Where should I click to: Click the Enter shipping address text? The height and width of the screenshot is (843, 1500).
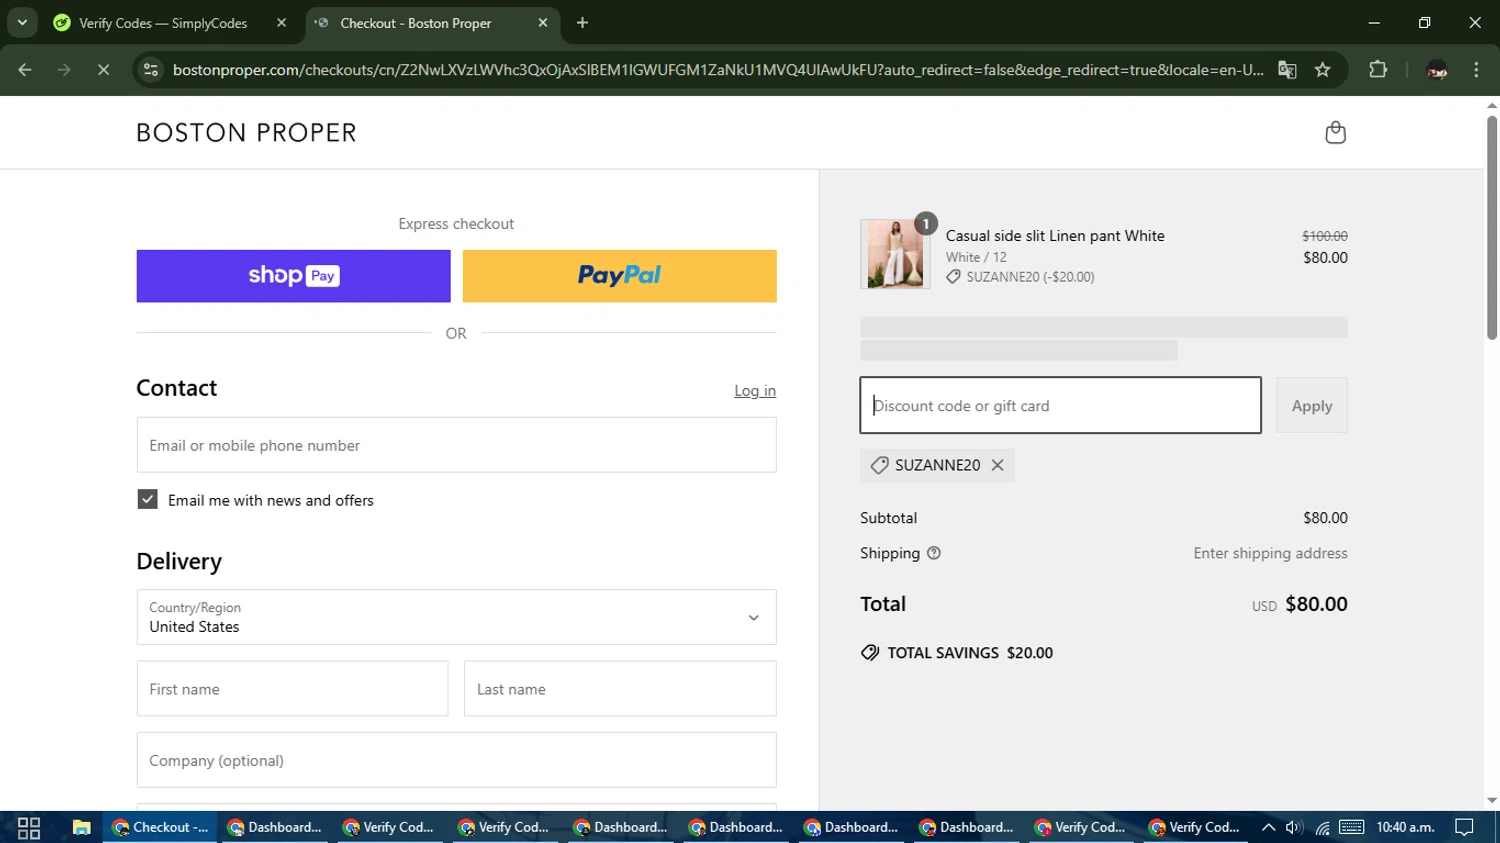click(x=1270, y=553)
